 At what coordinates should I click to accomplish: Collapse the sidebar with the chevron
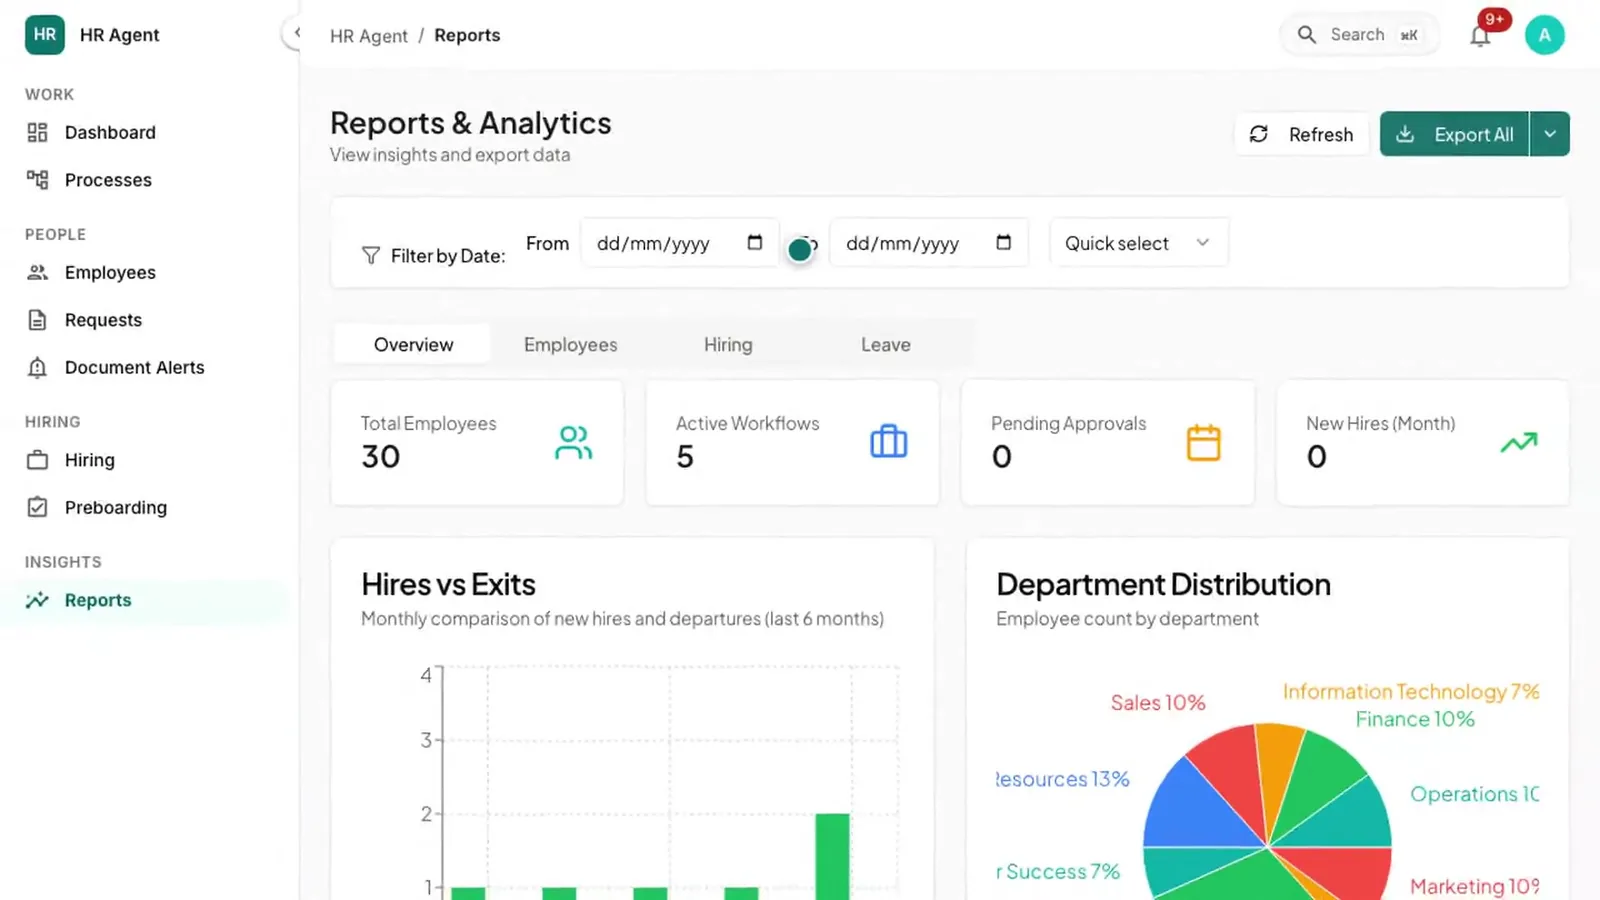[296, 33]
